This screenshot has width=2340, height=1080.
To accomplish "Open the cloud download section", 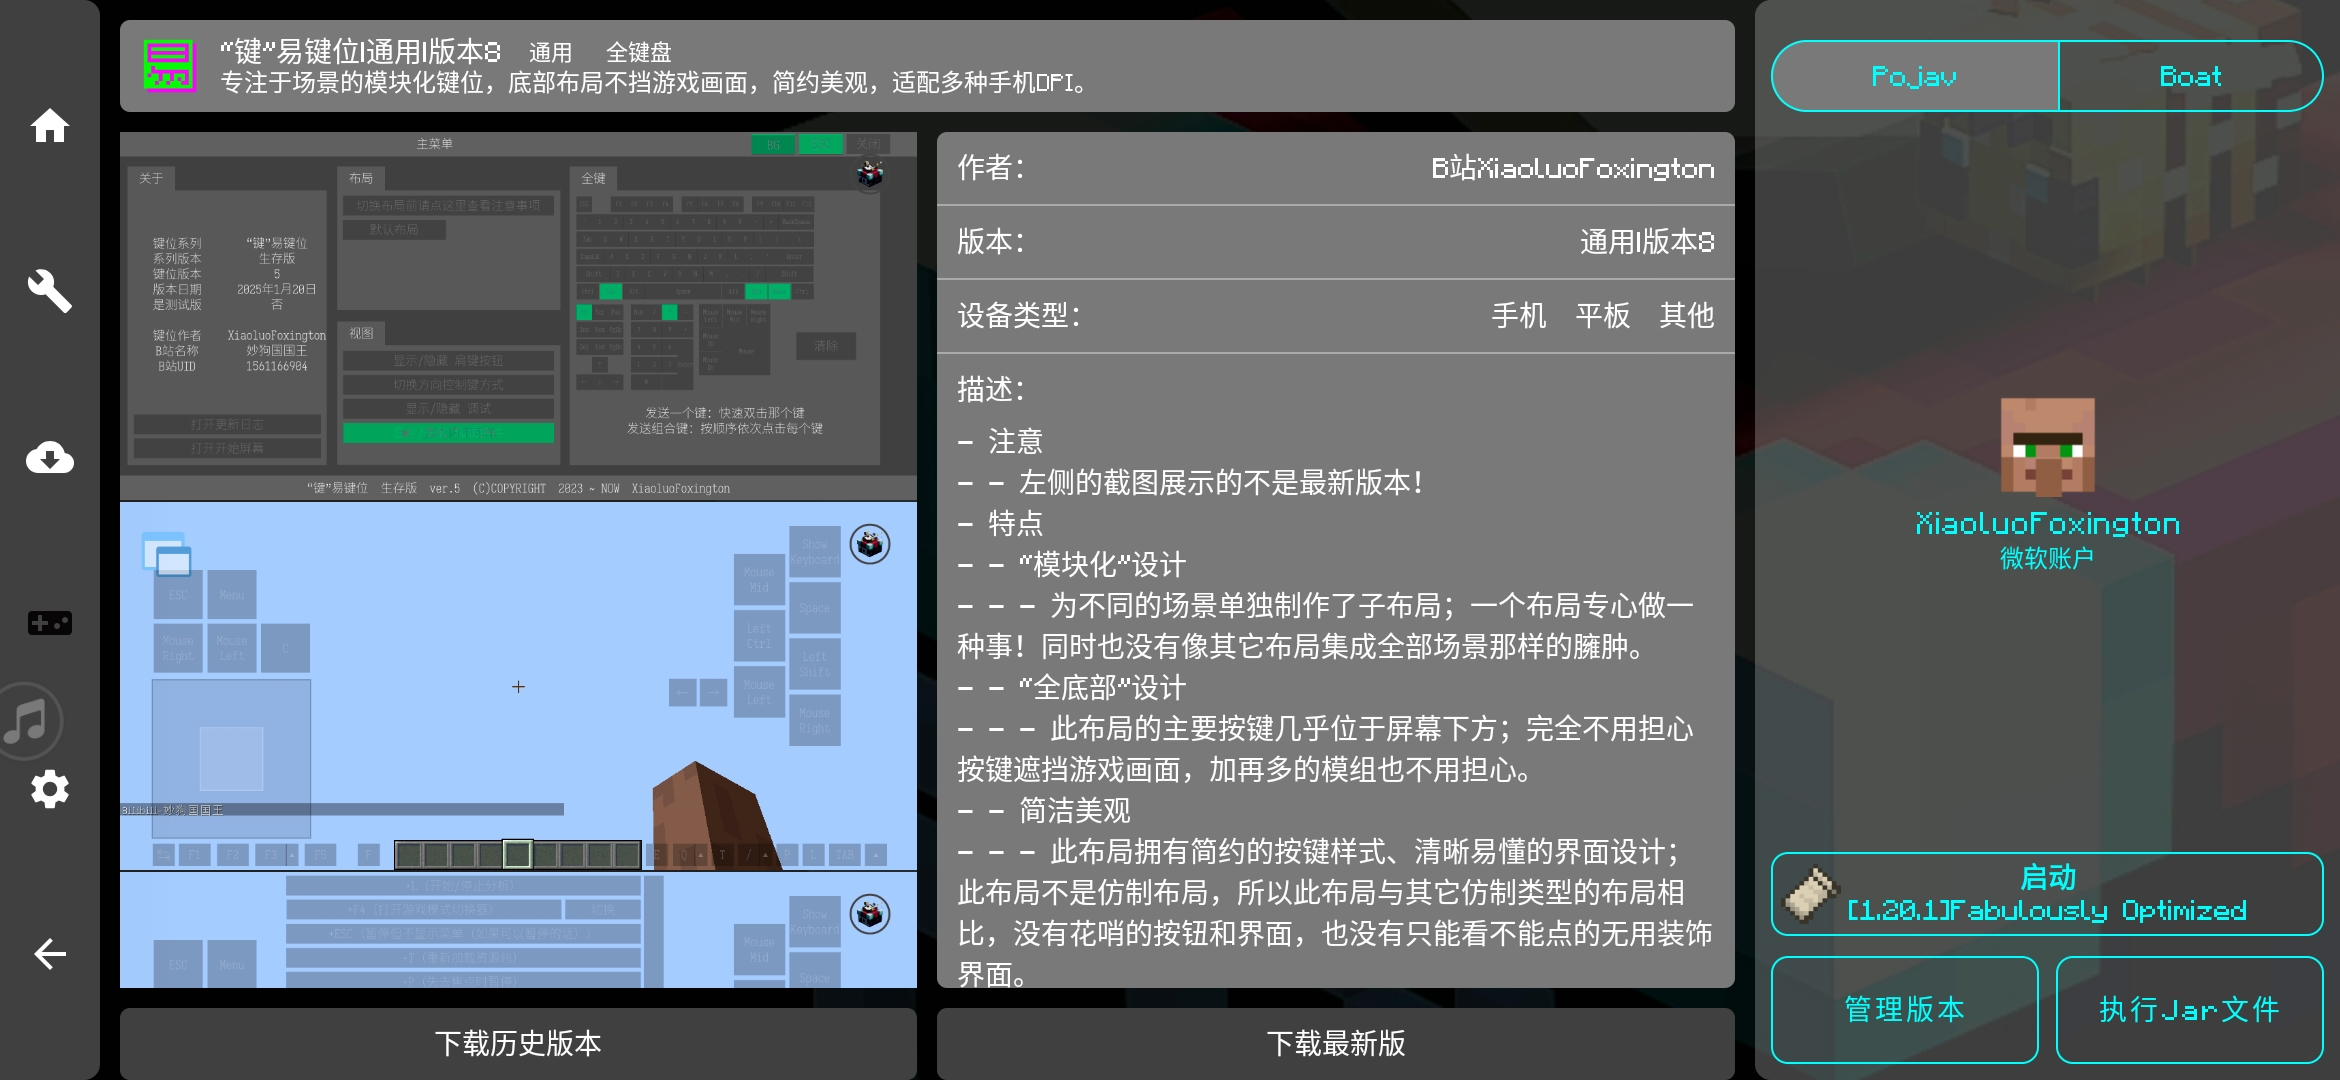I will pyautogui.click(x=49, y=457).
